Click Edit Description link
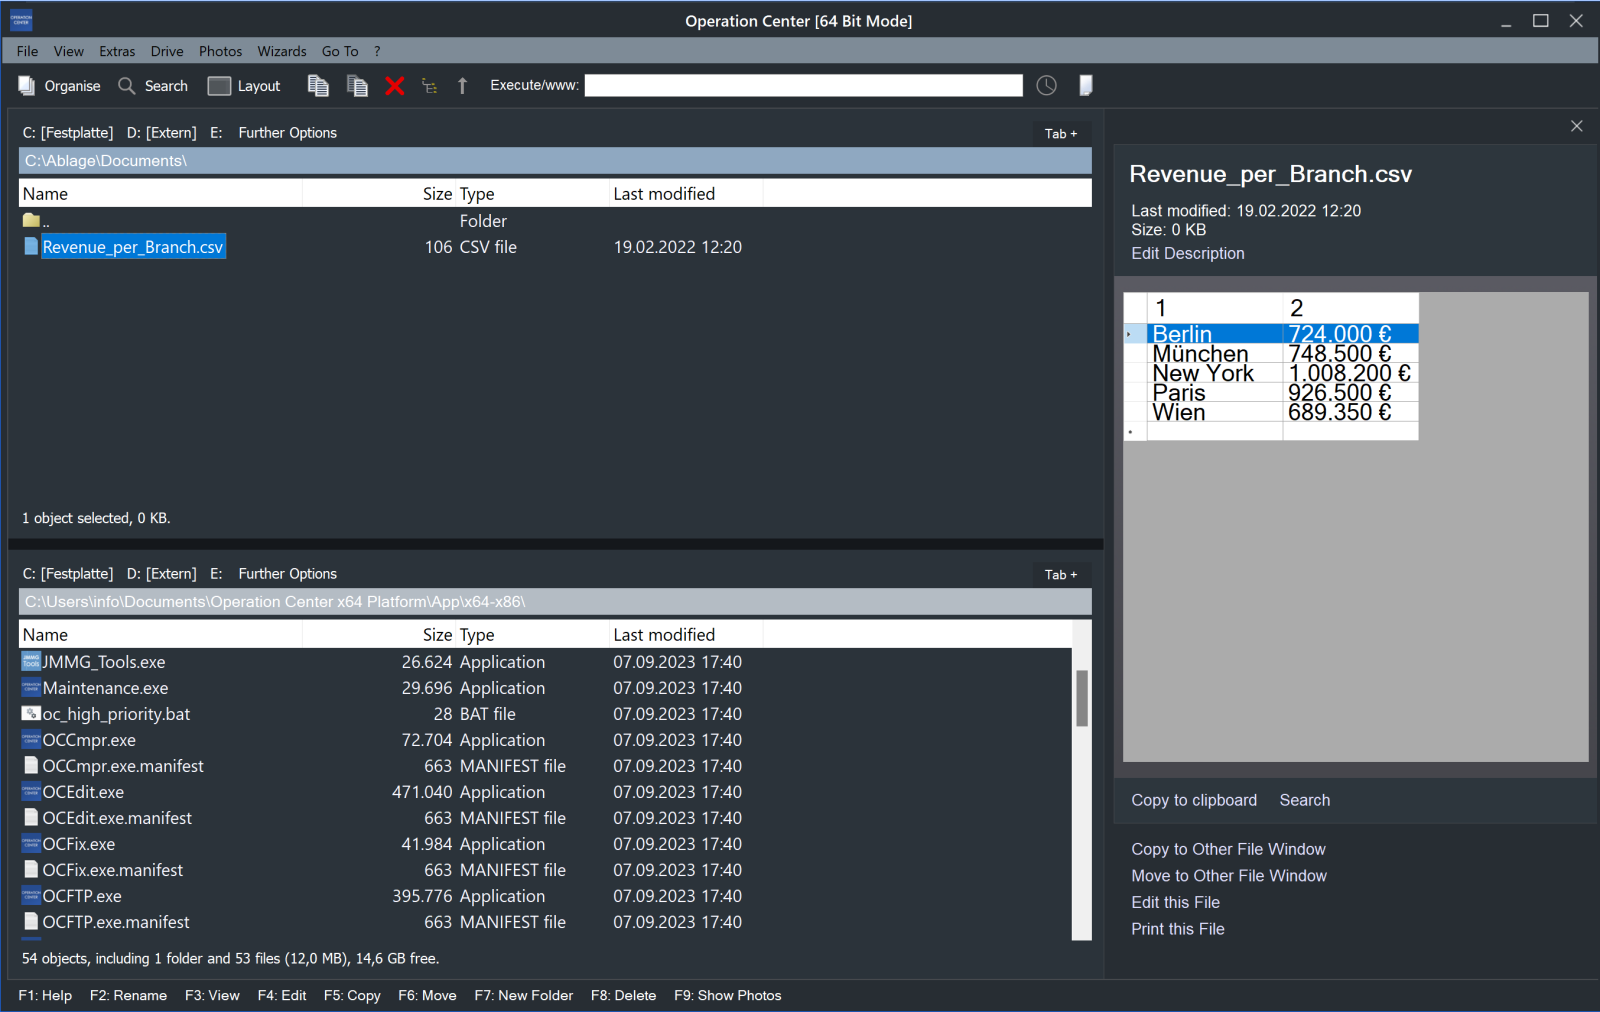Screen dimensions: 1600x1012 [1188, 254]
